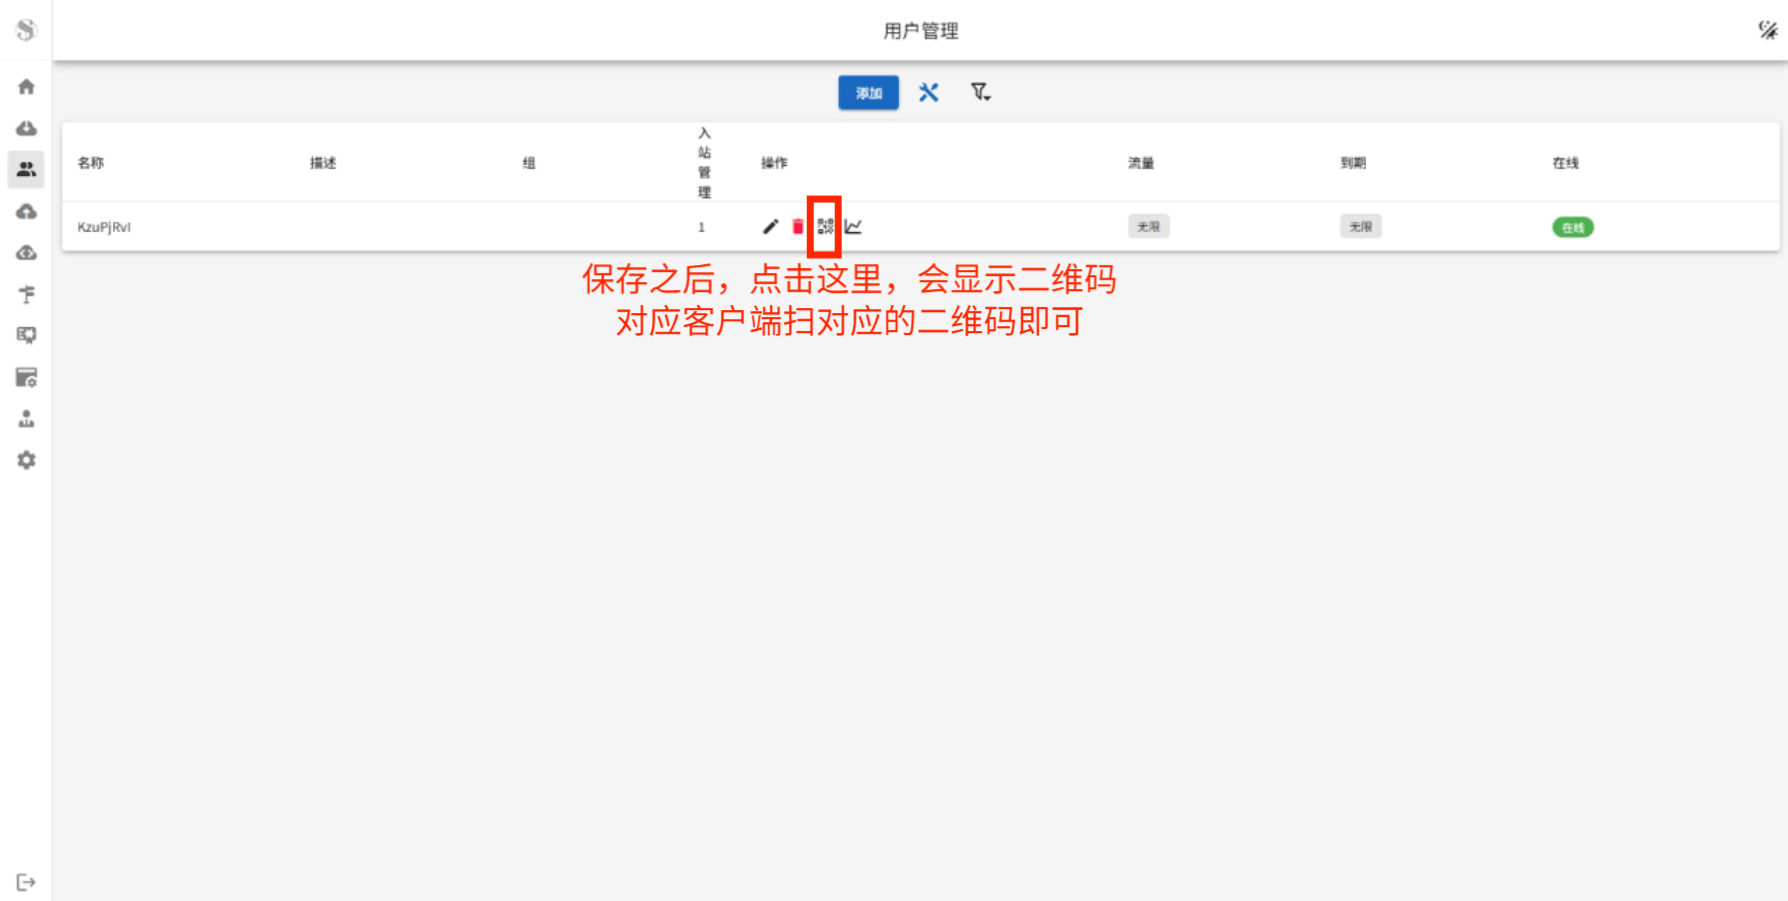Open the cloud download icon in sidebar
Viewport: 1788px width, 901px height.
[27, 129]
